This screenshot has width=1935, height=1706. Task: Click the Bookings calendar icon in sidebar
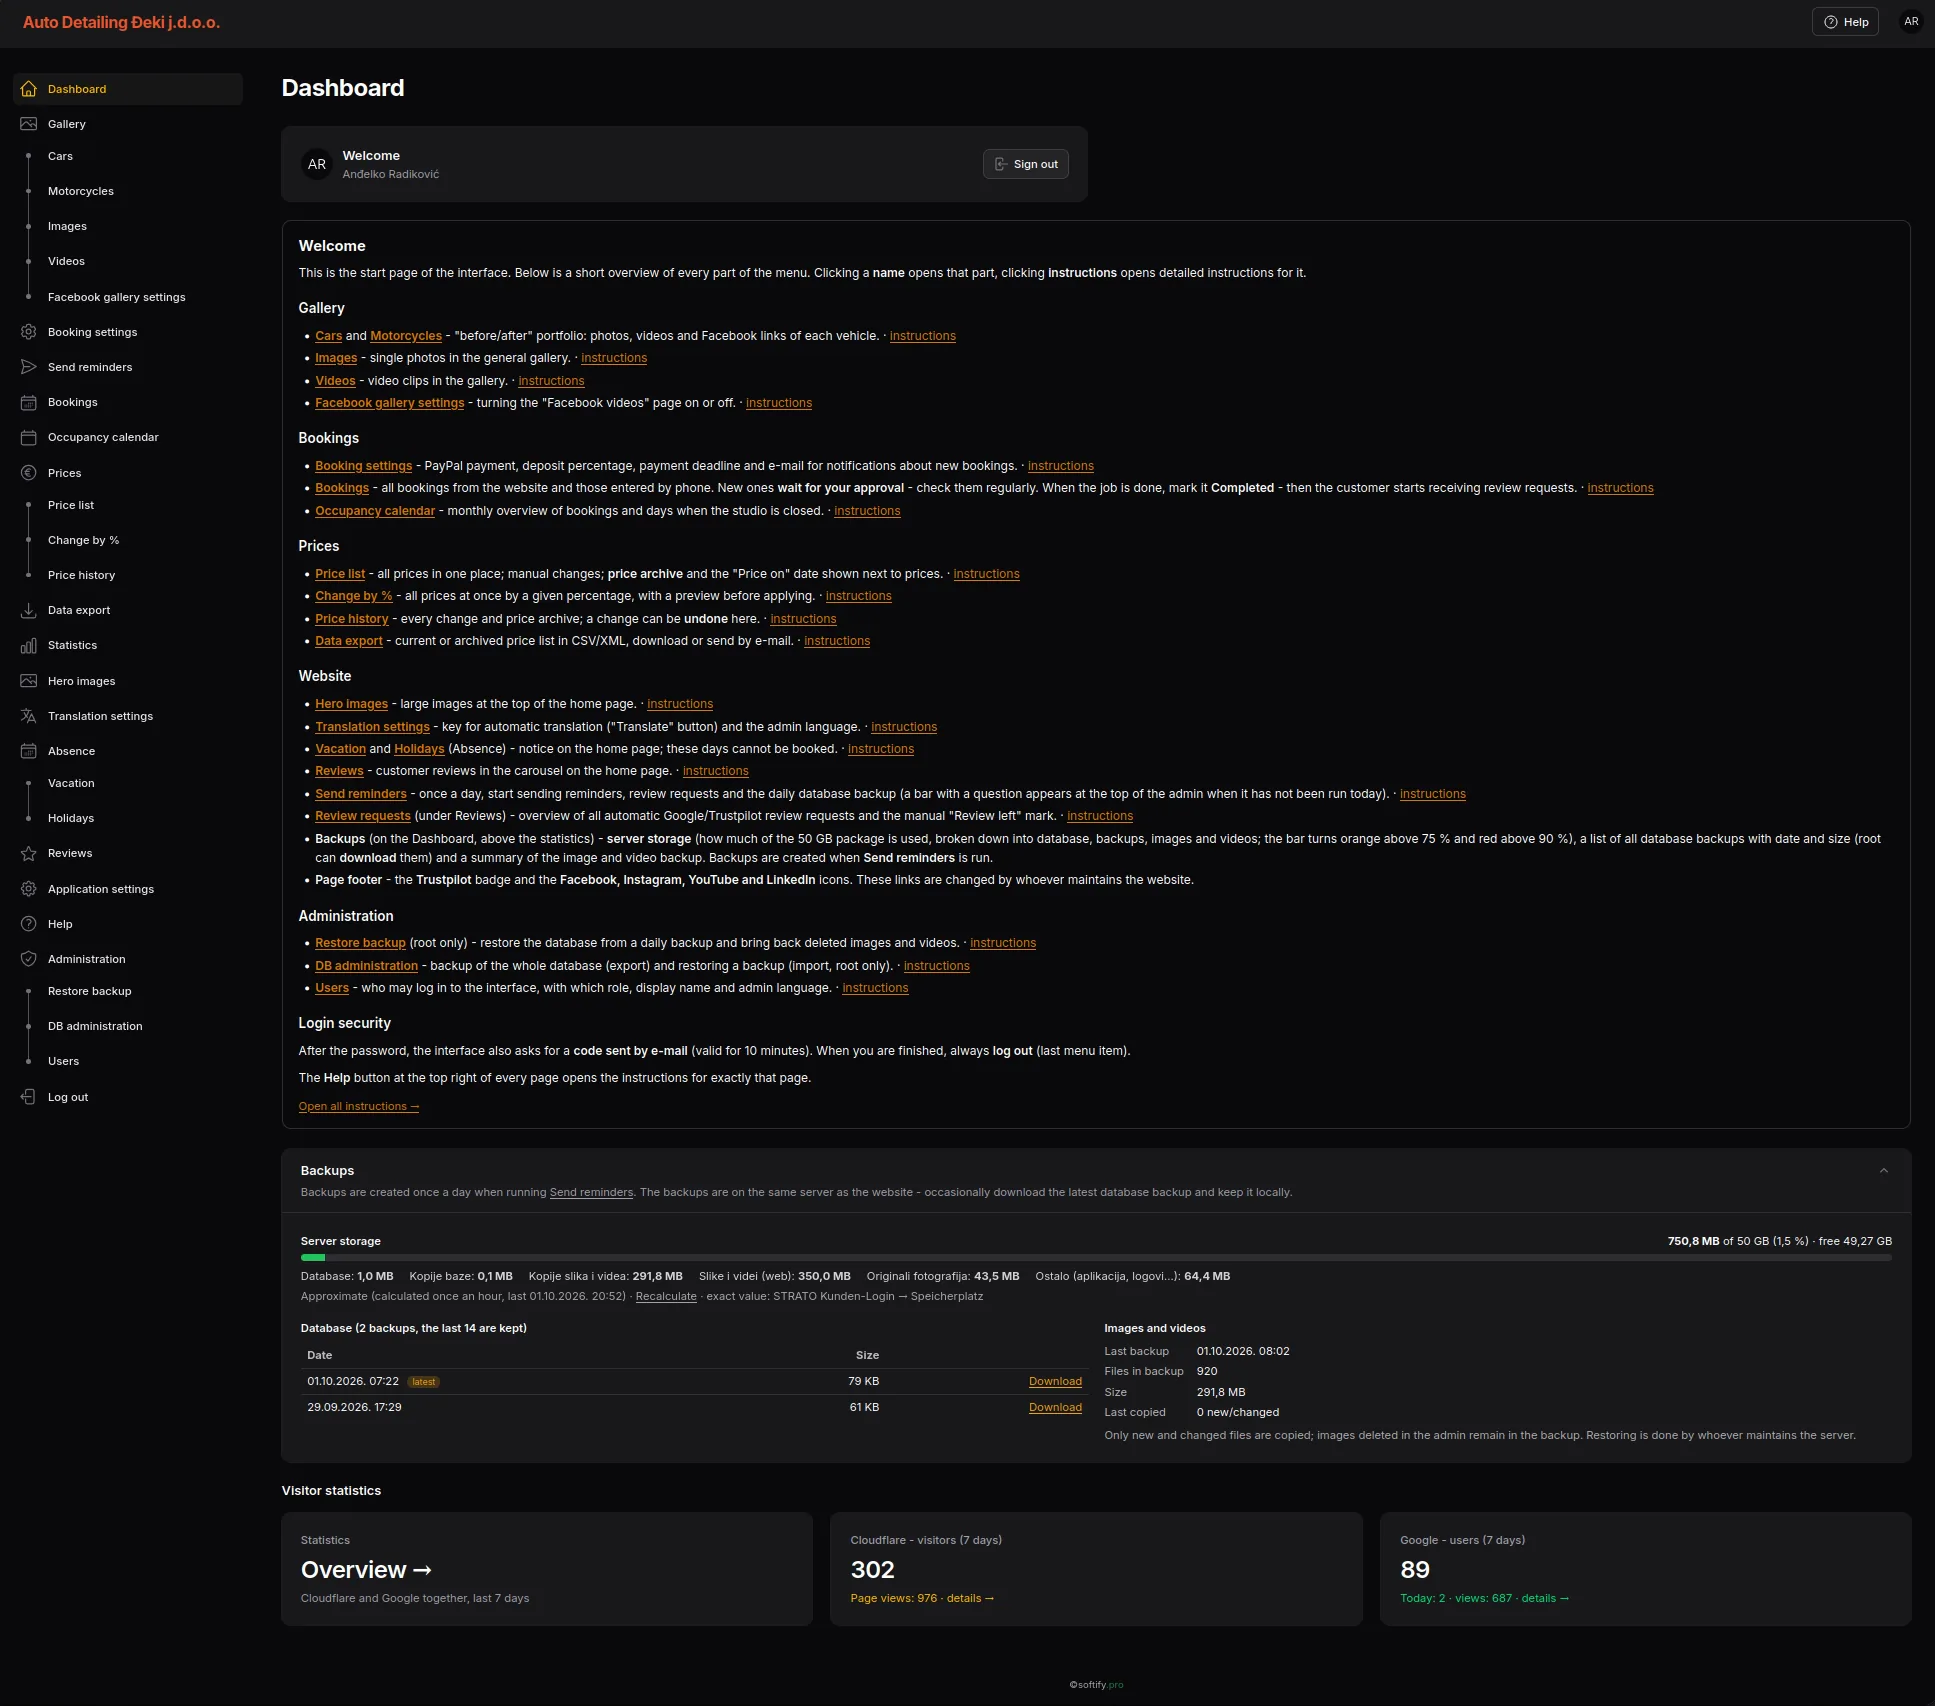[x=29, y=402]
